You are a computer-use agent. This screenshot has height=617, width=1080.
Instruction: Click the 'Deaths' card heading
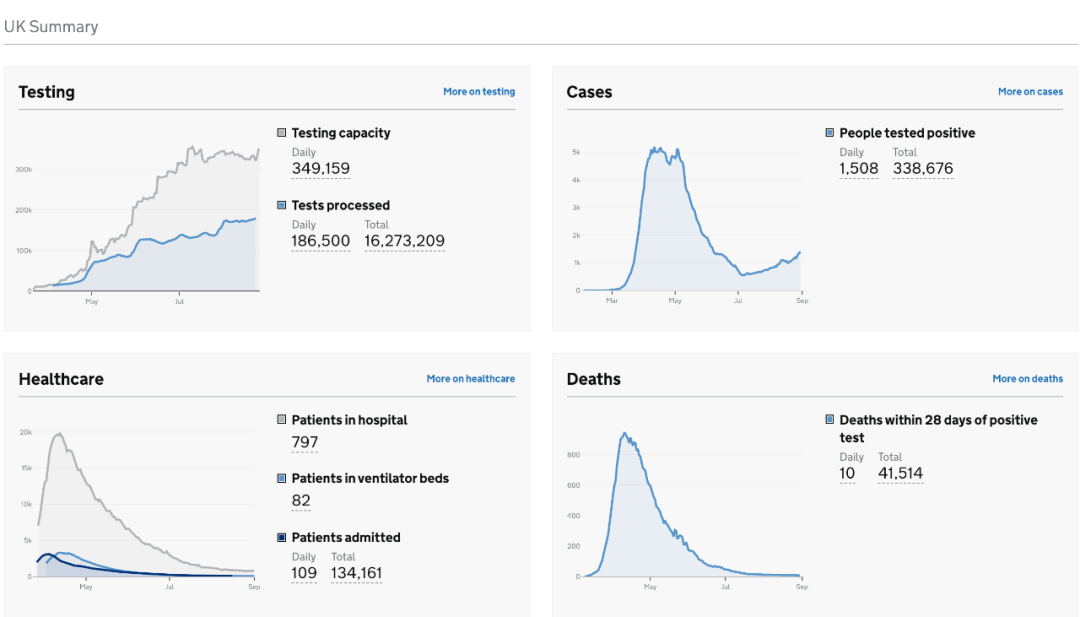pyautogui.click(x=594, y=379)
